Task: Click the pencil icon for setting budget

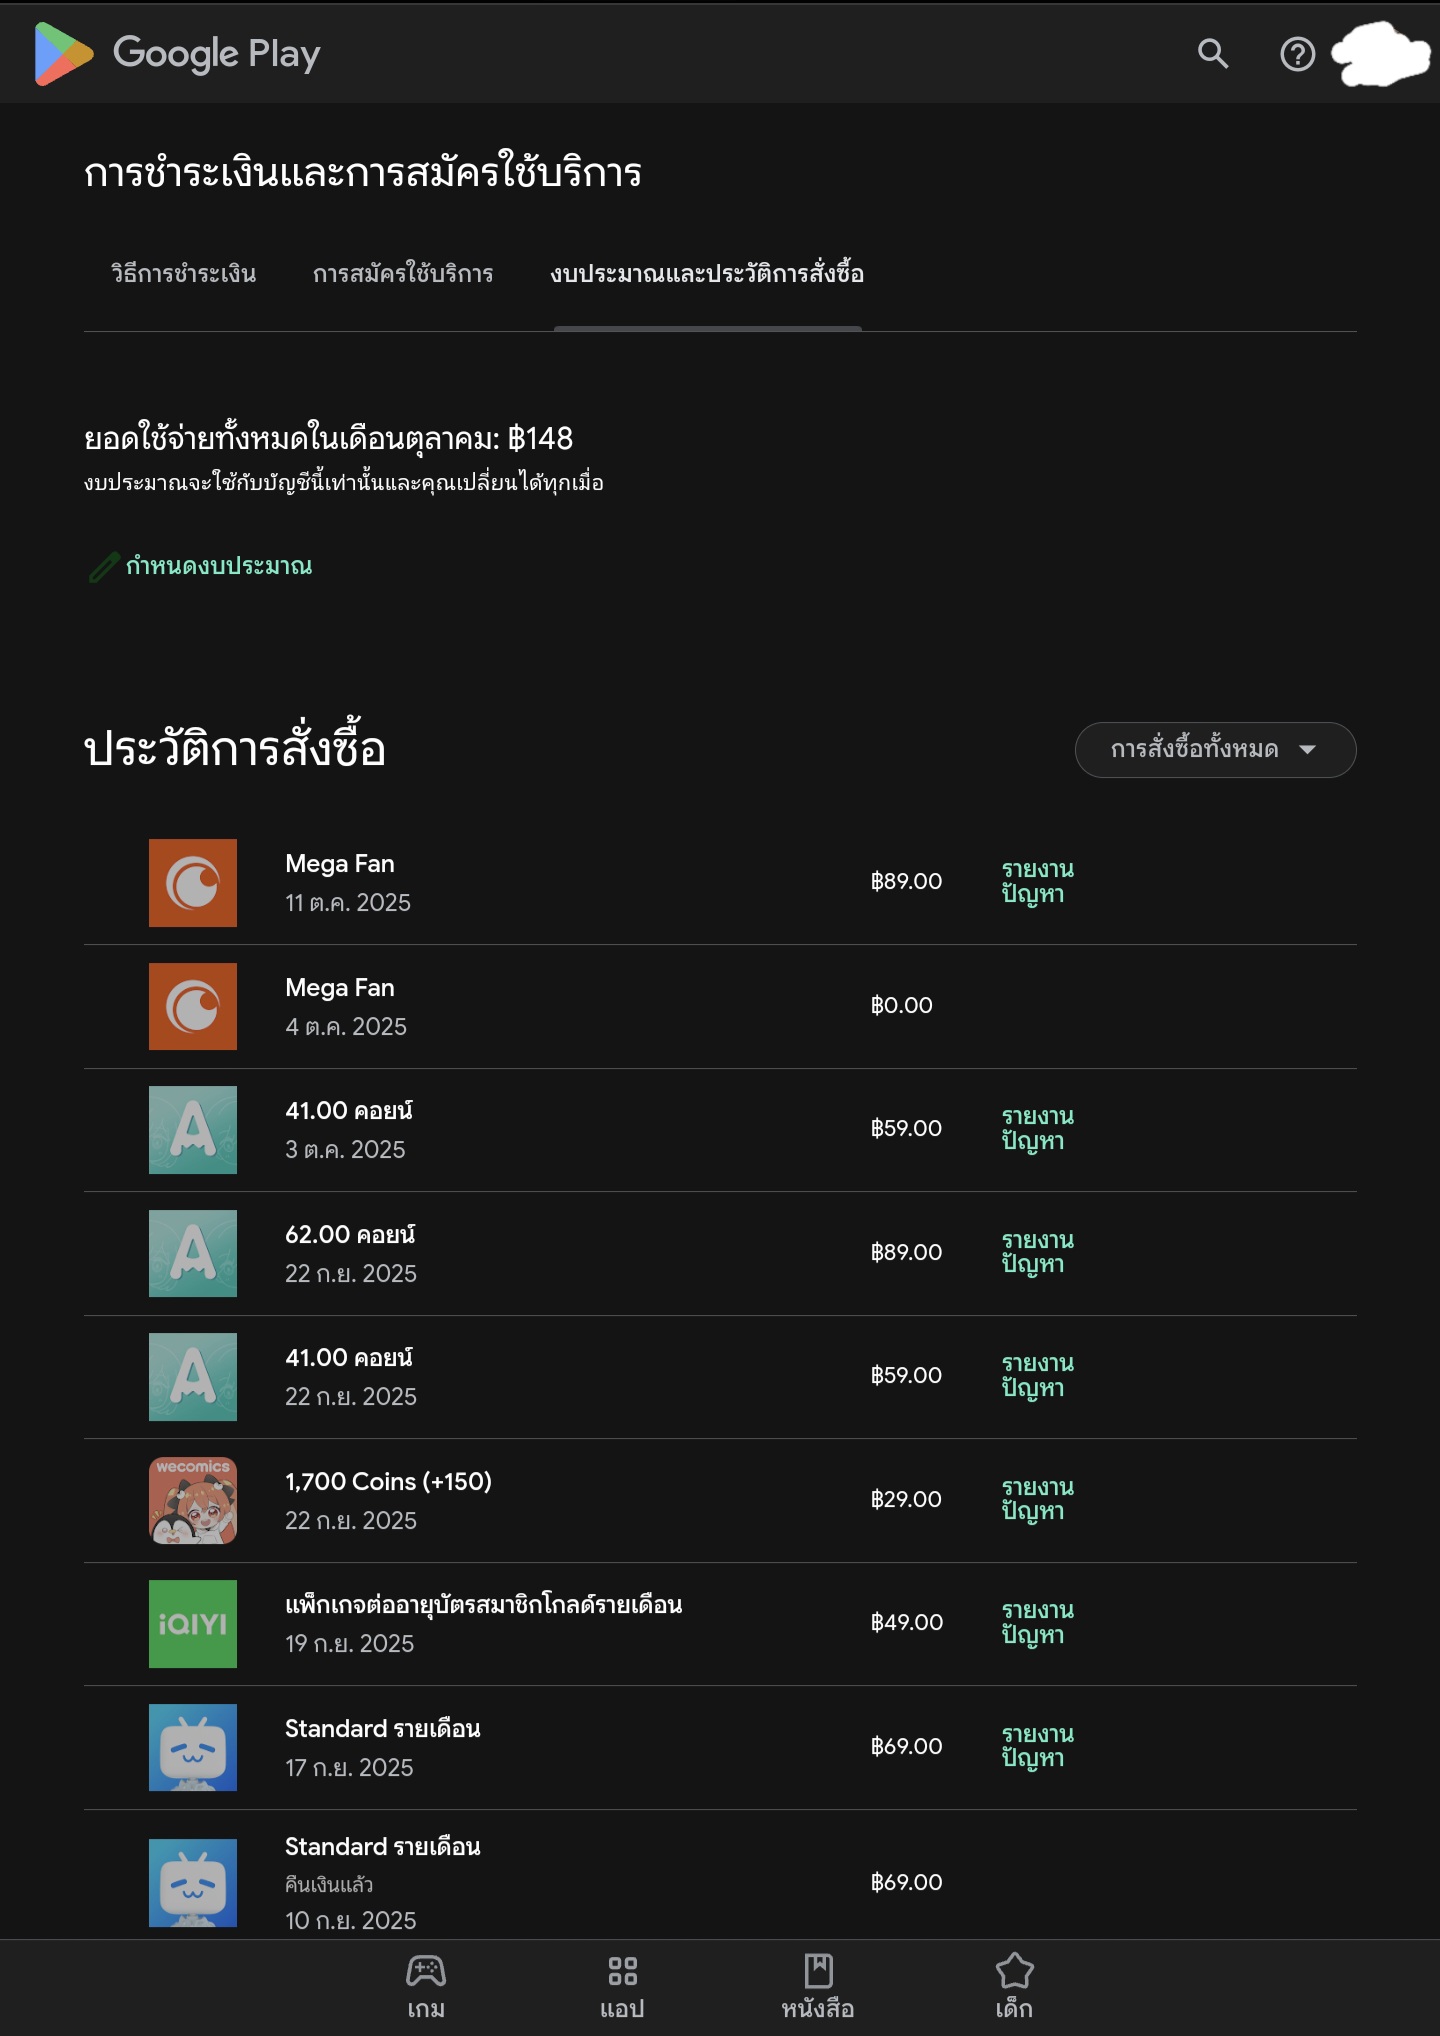Action: 104,567
